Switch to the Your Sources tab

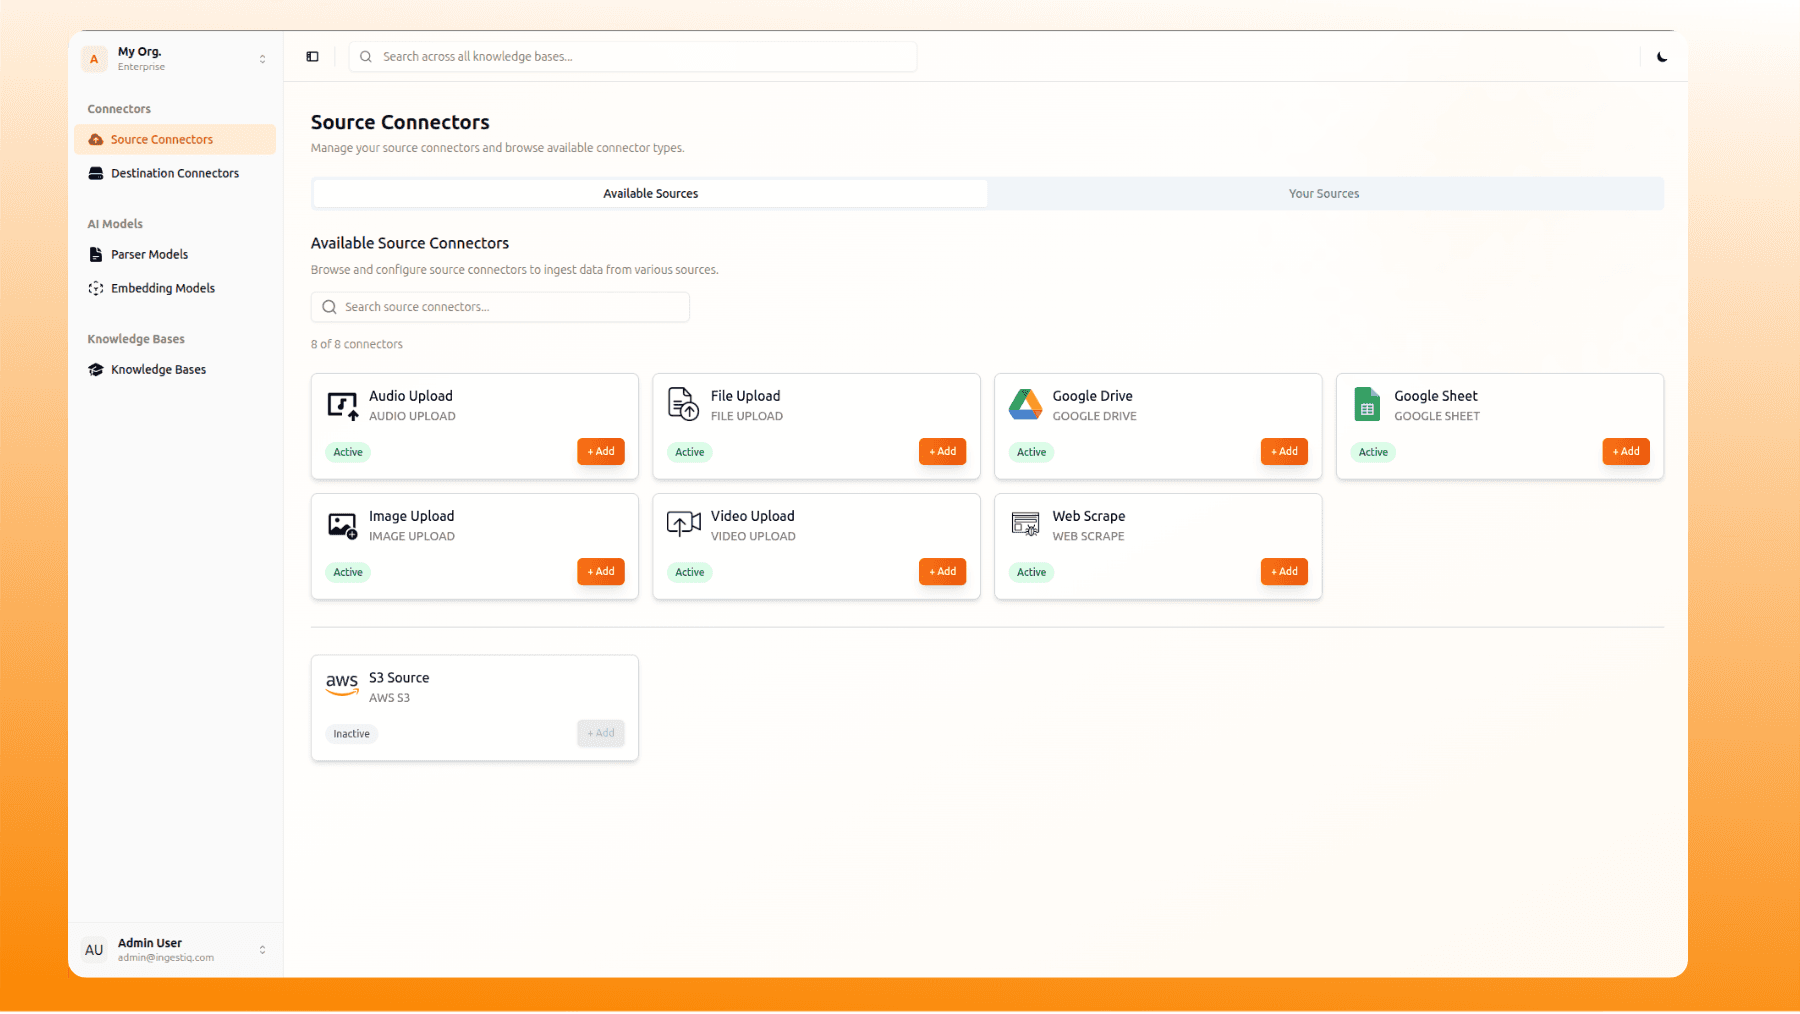(x=1323, y=194)
